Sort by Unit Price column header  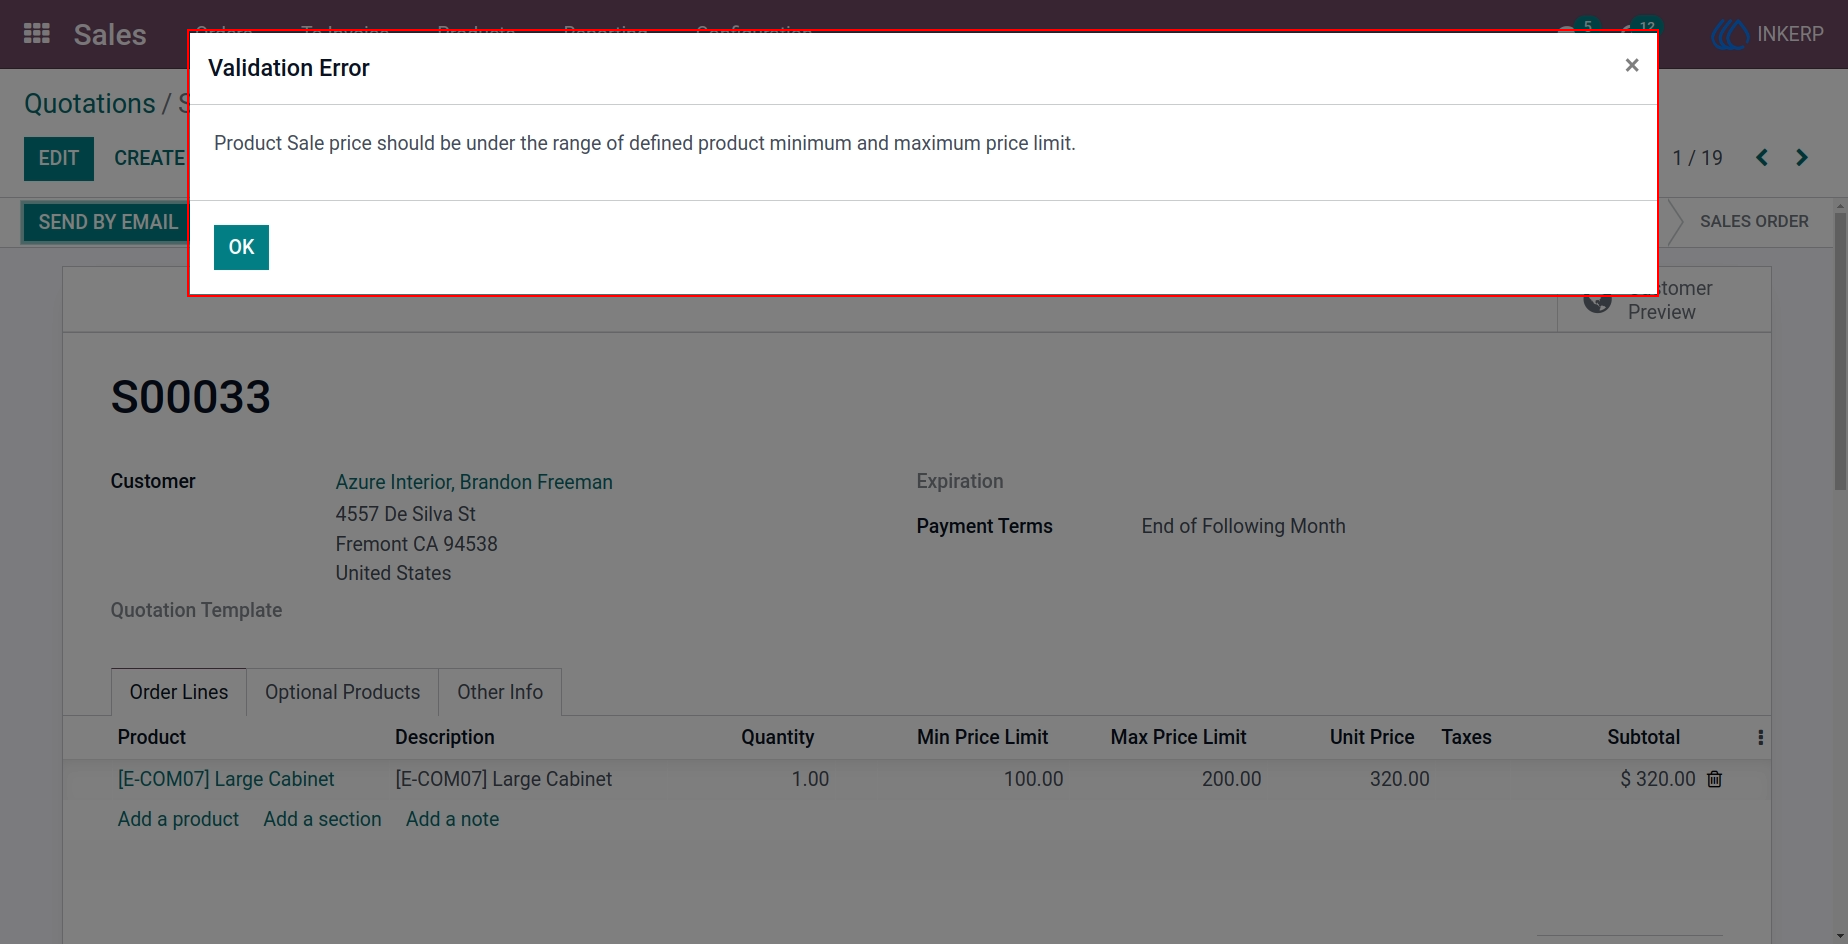coord(1372,737)
